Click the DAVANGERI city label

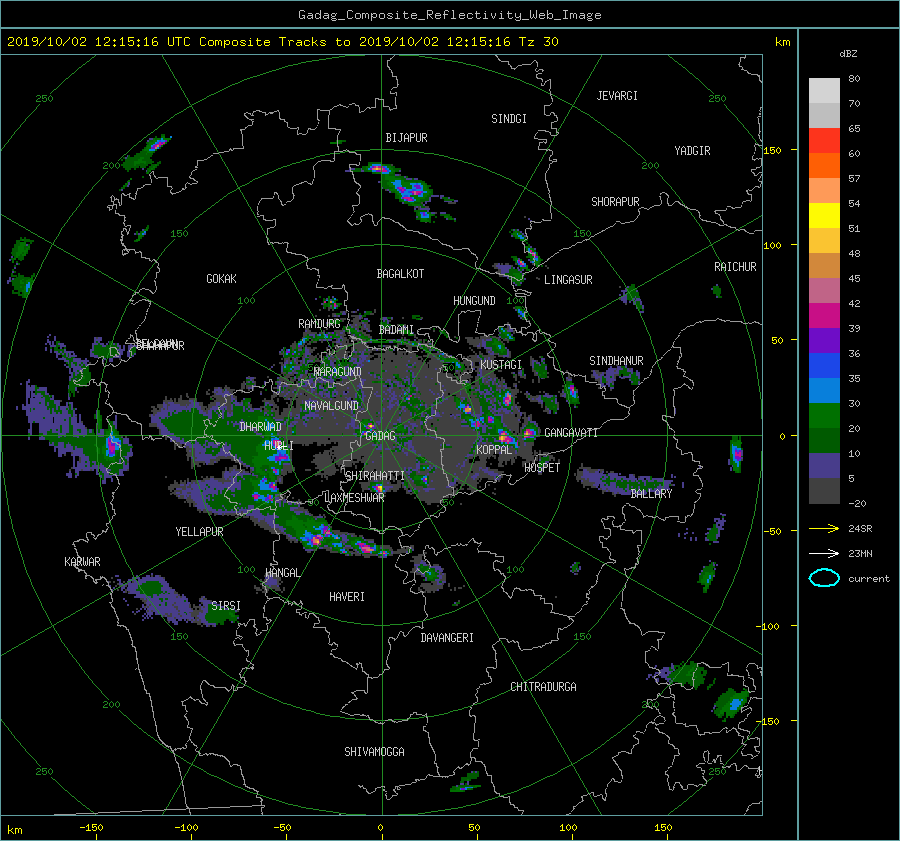[447, 638]
